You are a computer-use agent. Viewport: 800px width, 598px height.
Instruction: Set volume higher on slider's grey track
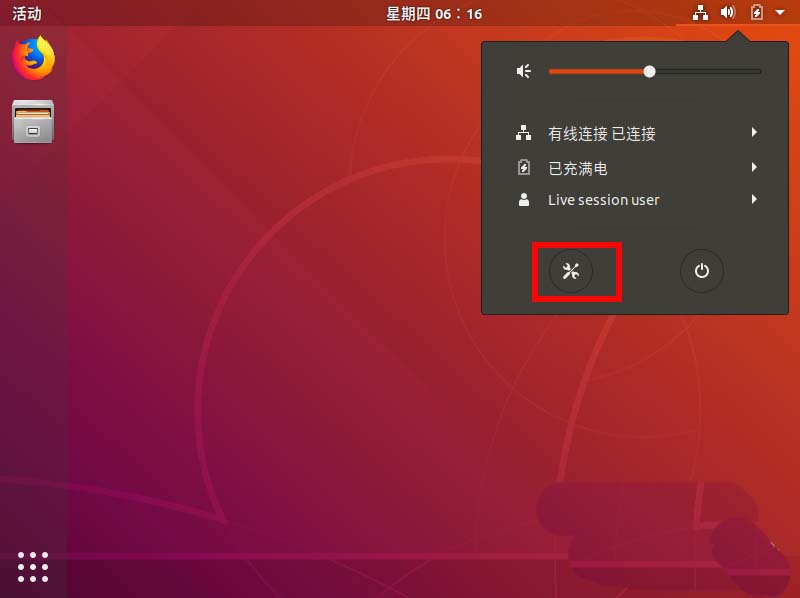(709, 71)
